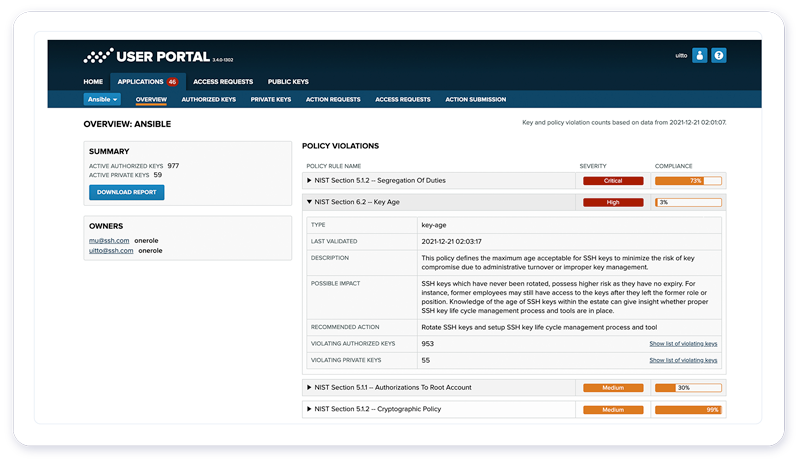
Task: Open owner email mu@ssh.com
Action: tap(108, 240)
